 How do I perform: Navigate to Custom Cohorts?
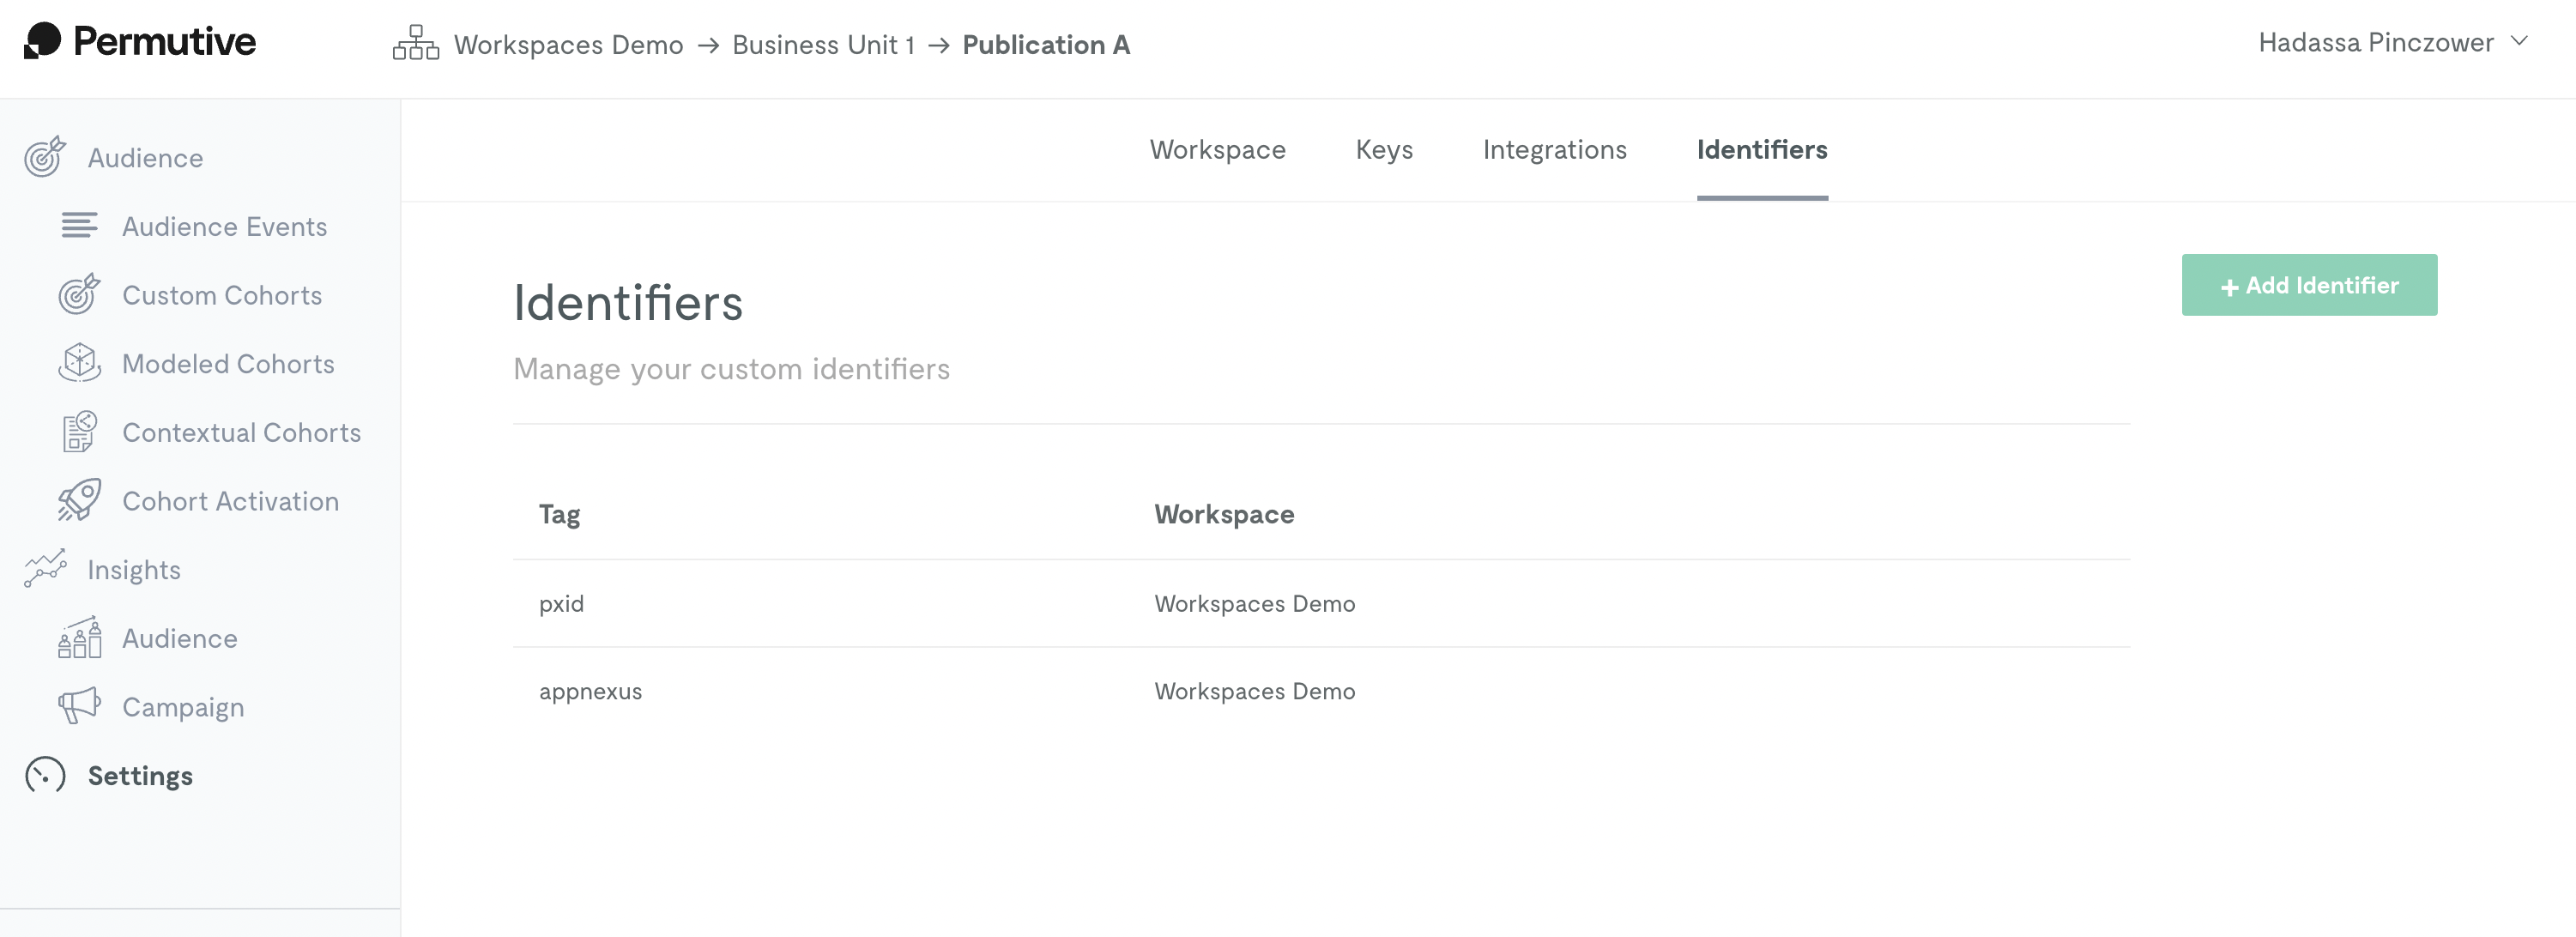(x=222, y=295)
